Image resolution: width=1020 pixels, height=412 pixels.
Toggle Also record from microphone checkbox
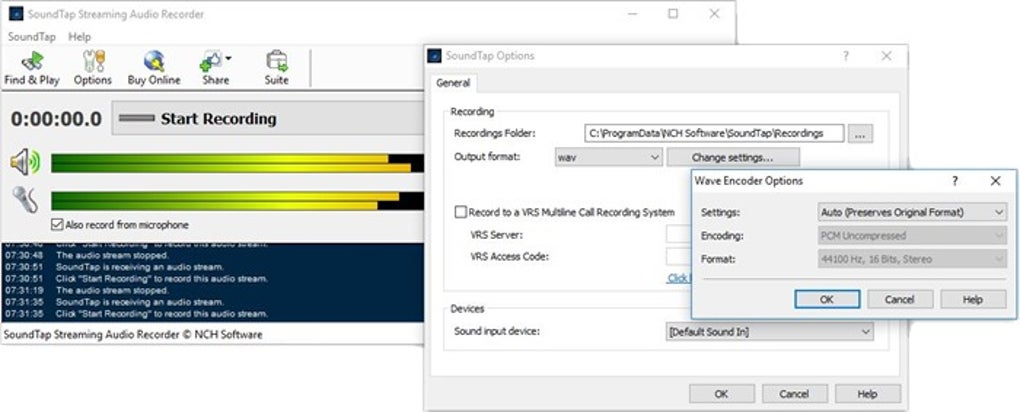58,225
